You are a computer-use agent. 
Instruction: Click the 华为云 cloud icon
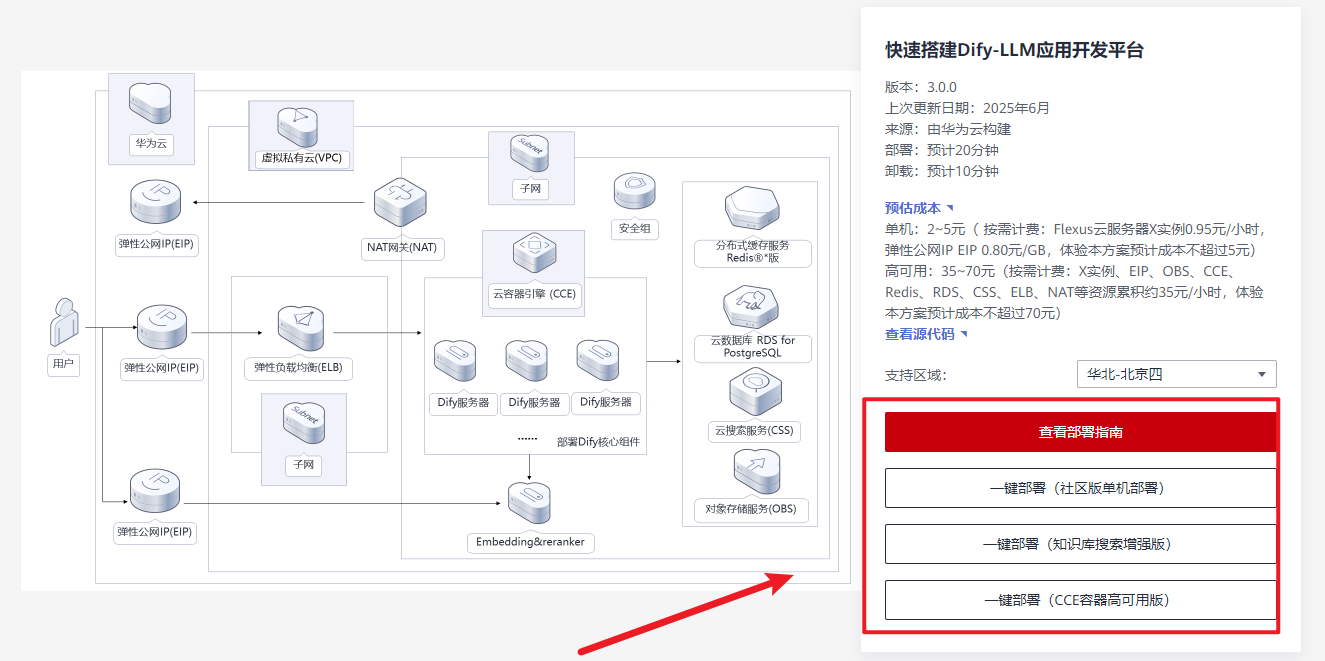[x=151, y=102]
